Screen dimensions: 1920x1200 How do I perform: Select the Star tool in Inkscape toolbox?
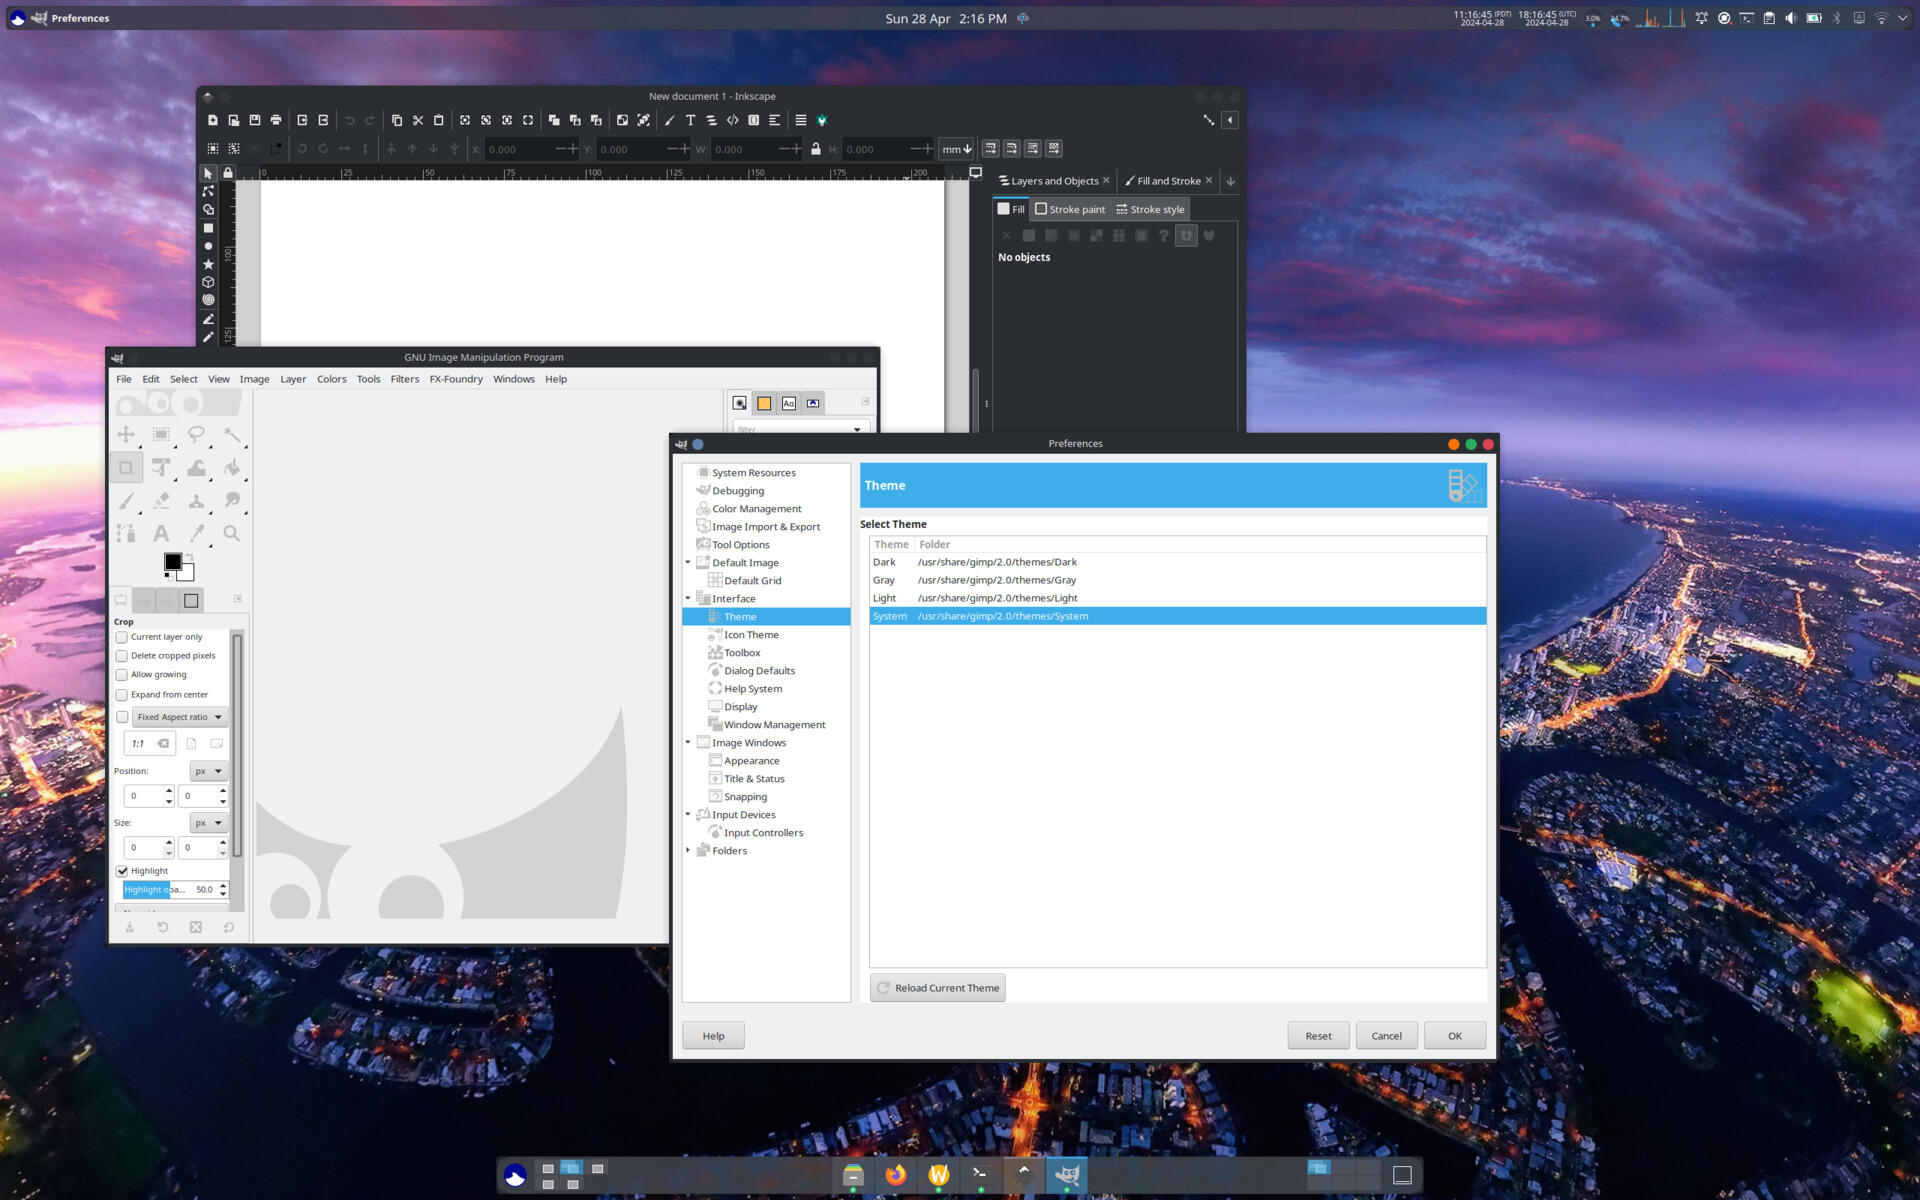(208, 264)
